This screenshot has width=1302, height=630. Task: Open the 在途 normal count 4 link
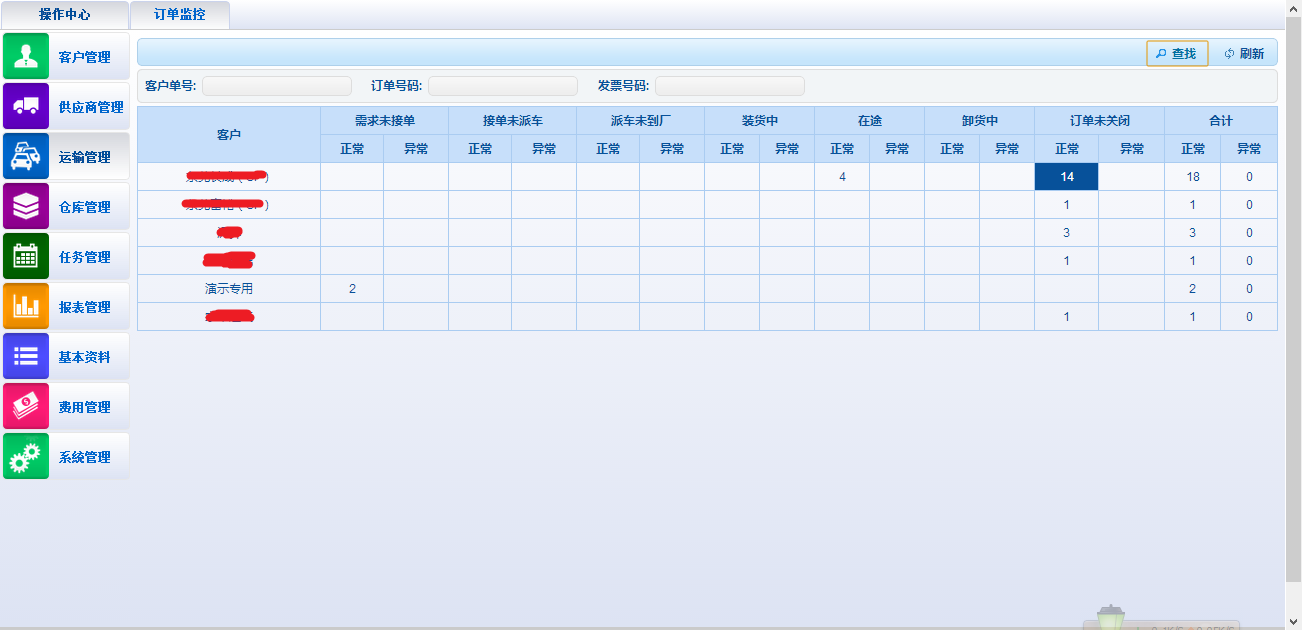(x=842, y=177)
